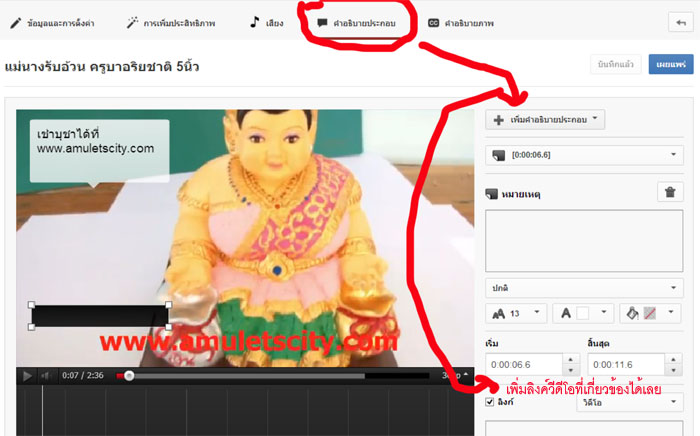Screen dimensions: 700x436
Task: Click the video progress bar scrubber
Action: [129, 376]
